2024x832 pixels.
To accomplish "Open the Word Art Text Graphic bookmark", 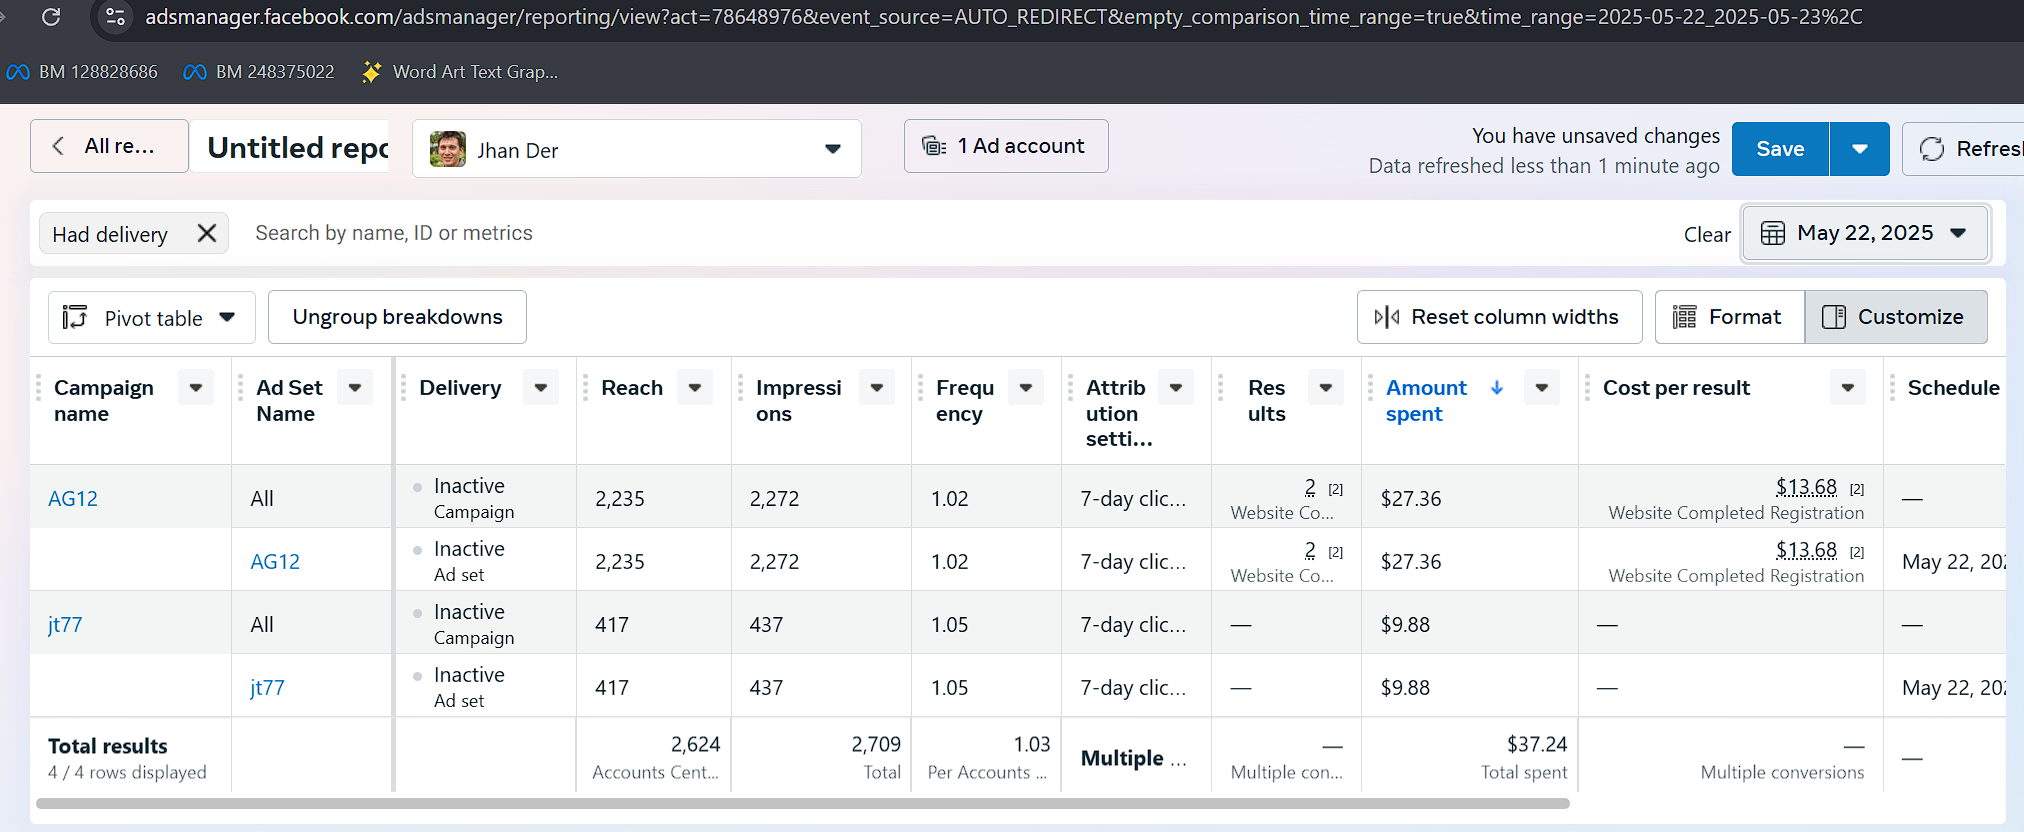I will pyautogui.click(x=461, y=72).
